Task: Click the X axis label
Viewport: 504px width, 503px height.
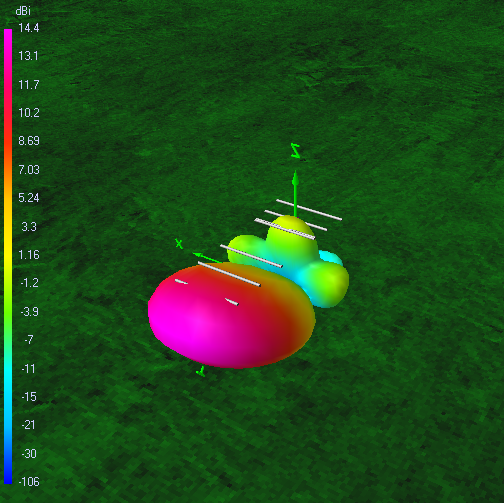Action: coord(179,244)
